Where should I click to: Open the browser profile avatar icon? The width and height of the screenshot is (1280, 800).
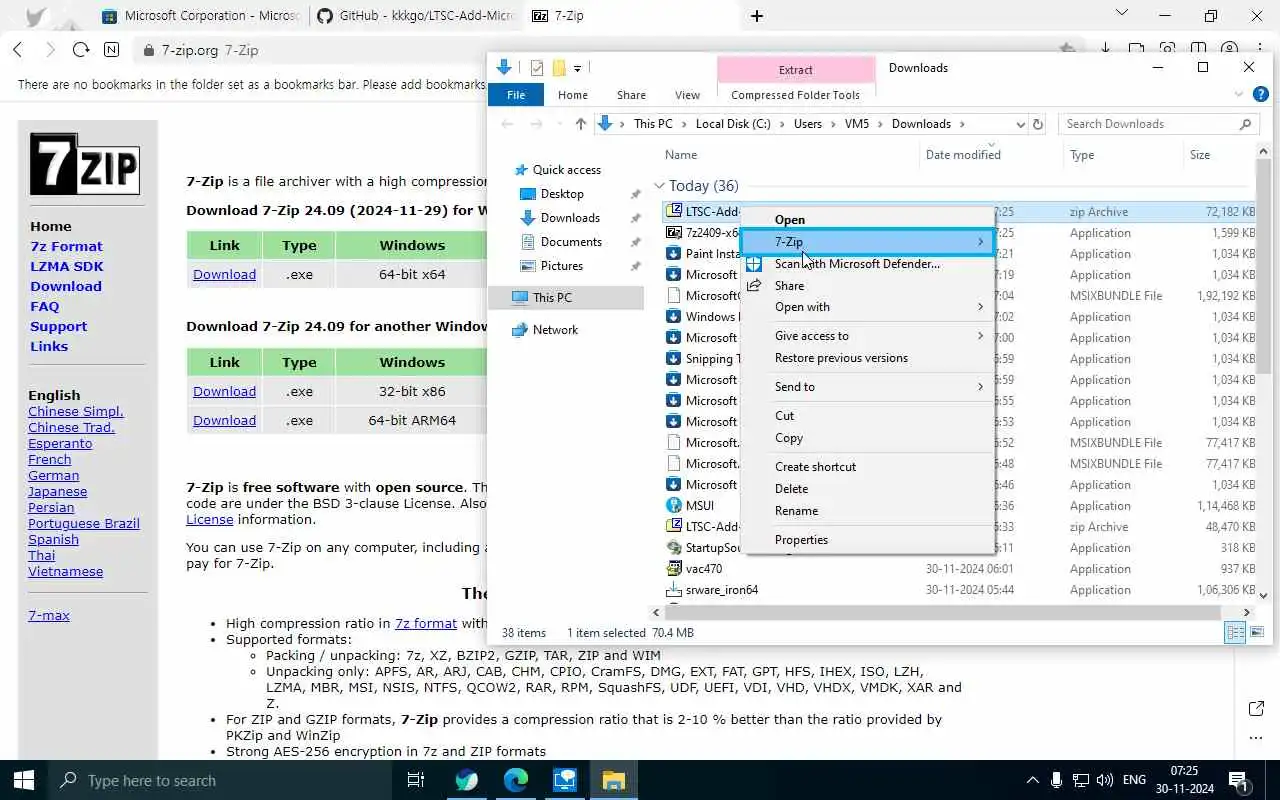1229,49
